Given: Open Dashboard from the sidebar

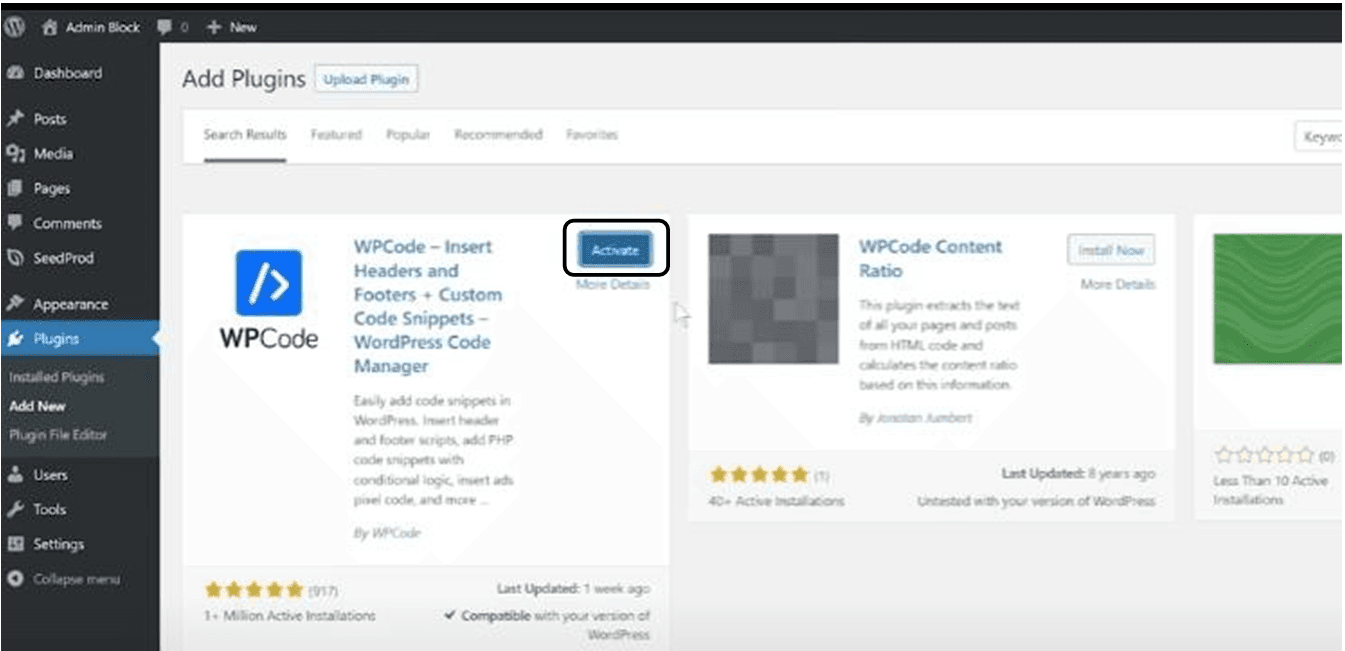Looking at the screenshot, I should [67, 73].
